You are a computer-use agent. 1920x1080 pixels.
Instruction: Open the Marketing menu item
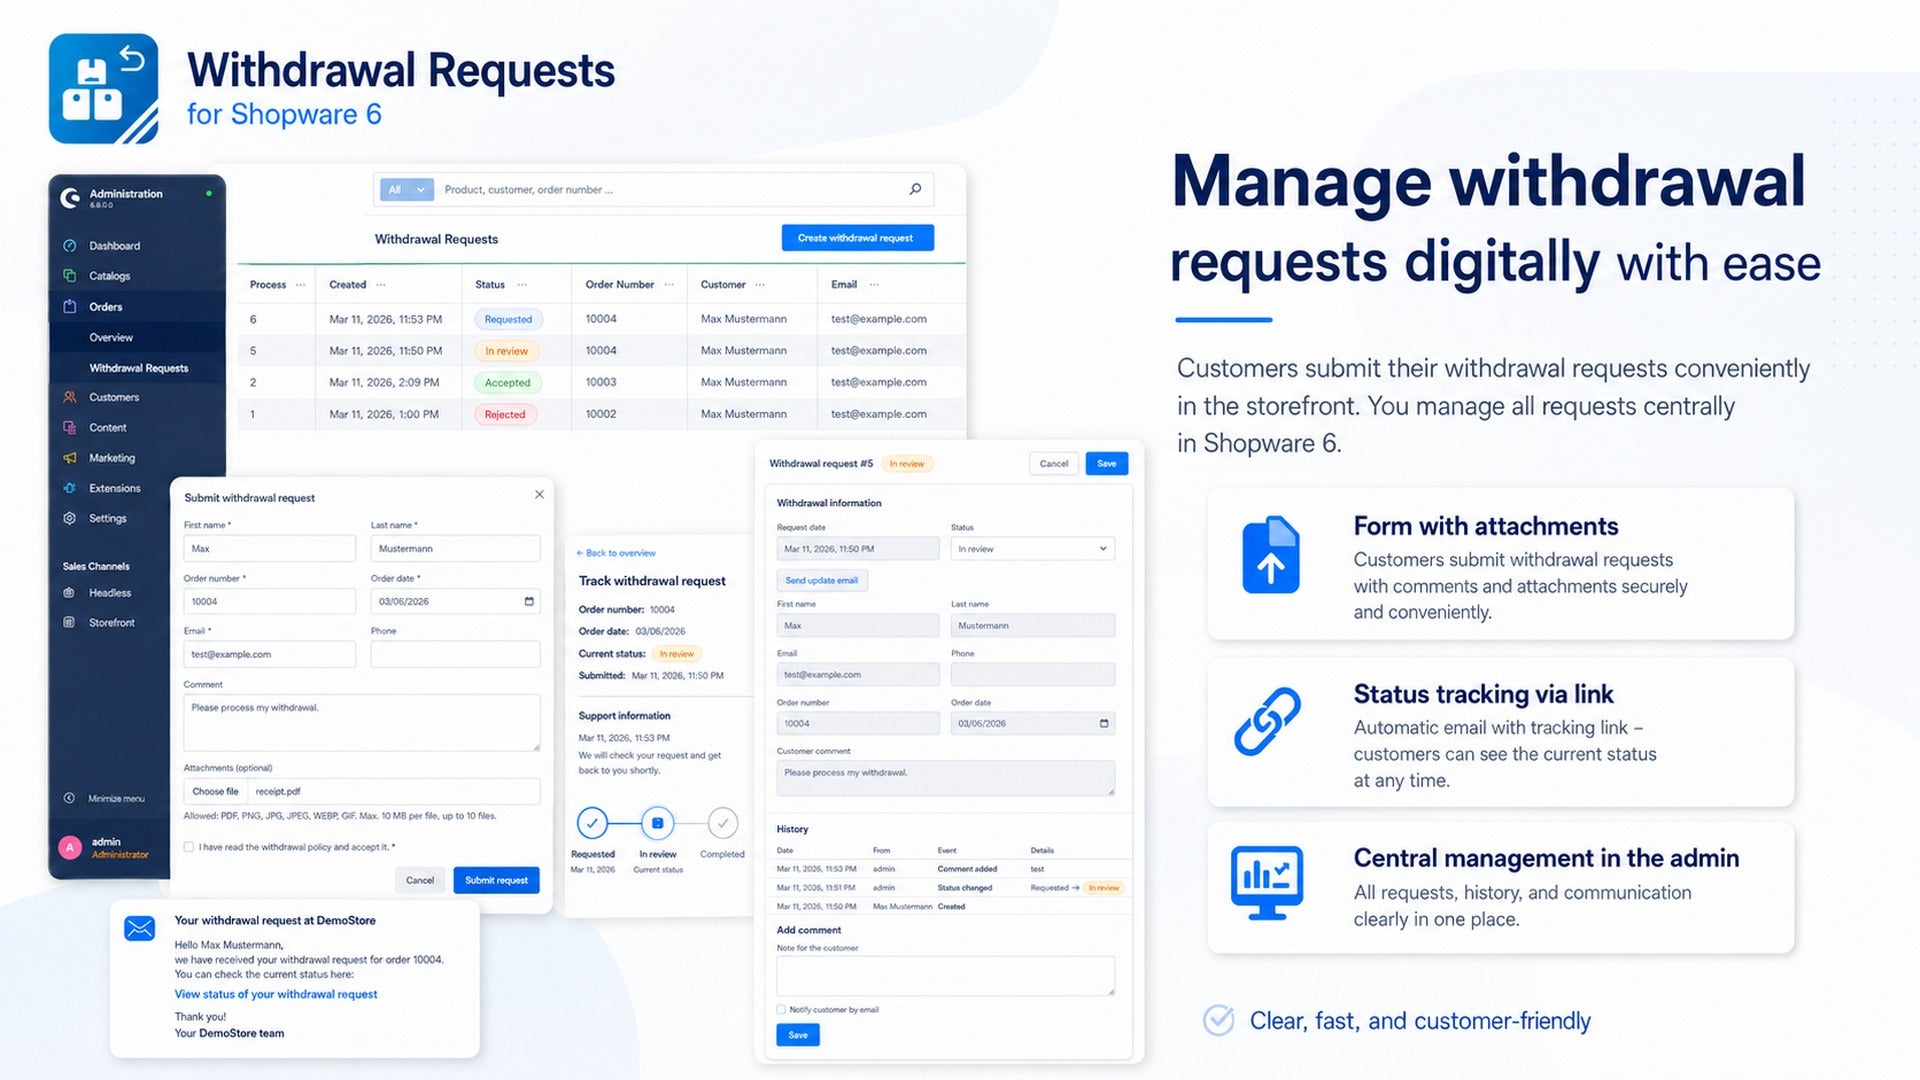click(x=112, y=458)
